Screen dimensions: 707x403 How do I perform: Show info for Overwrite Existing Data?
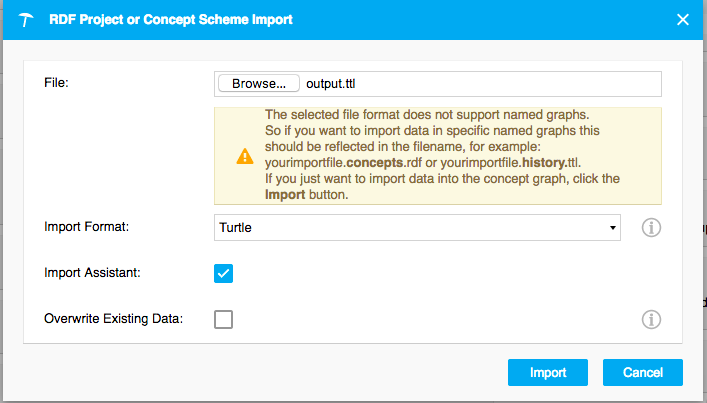coord(651,320)
